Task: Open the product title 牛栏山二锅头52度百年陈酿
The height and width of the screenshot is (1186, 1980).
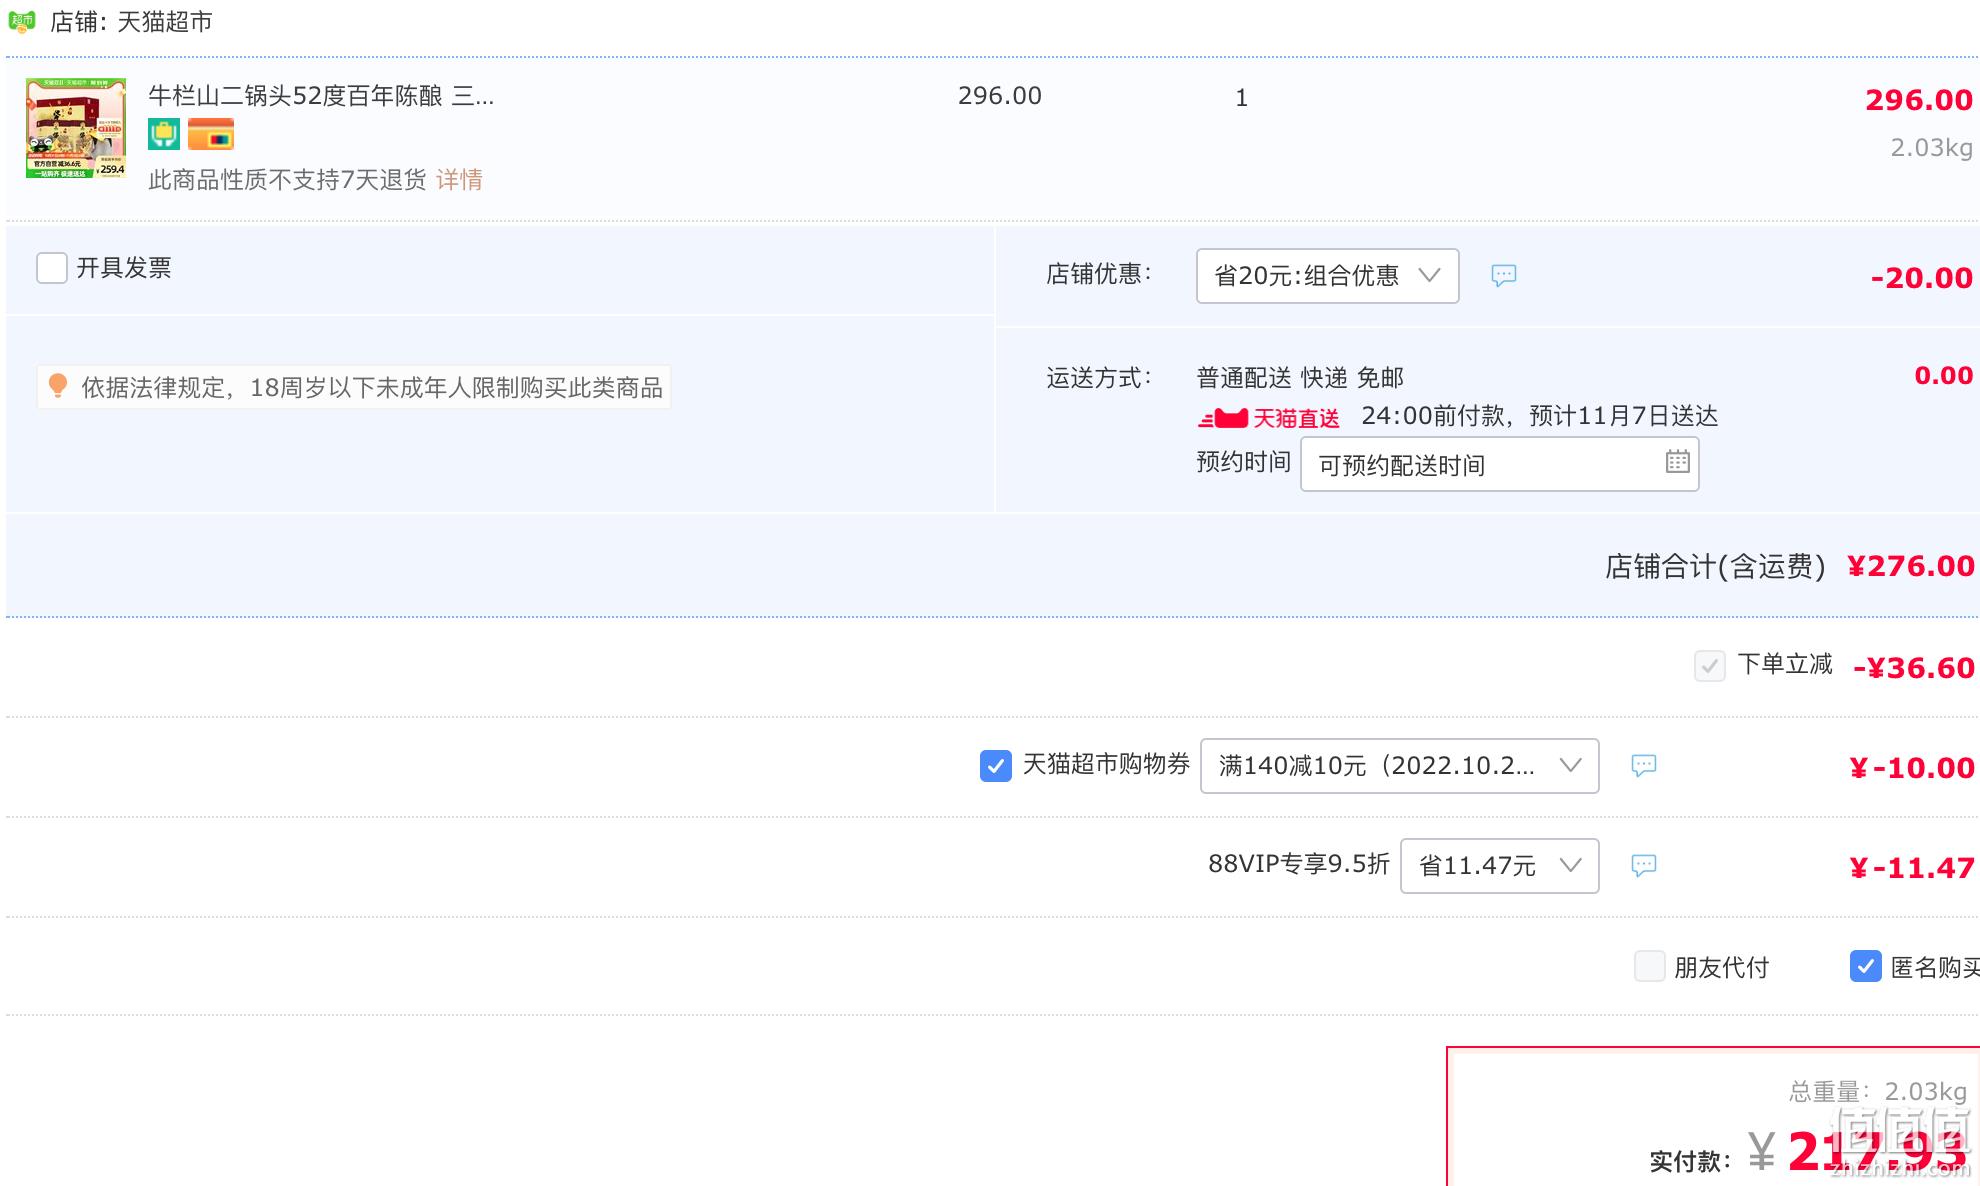Action: coord(320,96)
